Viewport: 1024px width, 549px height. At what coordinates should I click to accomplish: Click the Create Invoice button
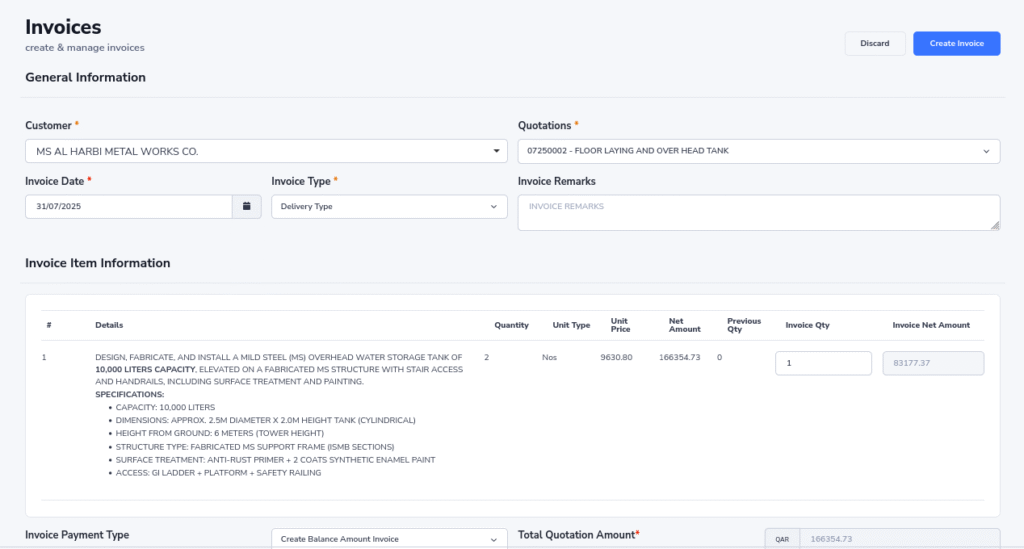956,44
